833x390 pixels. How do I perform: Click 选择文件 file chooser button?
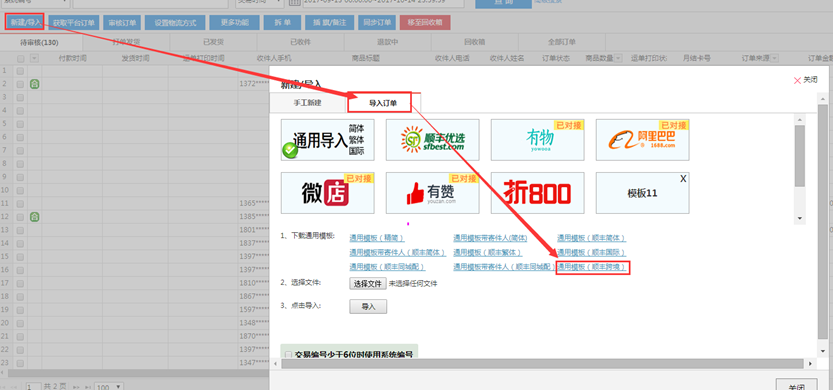(368, 284)
